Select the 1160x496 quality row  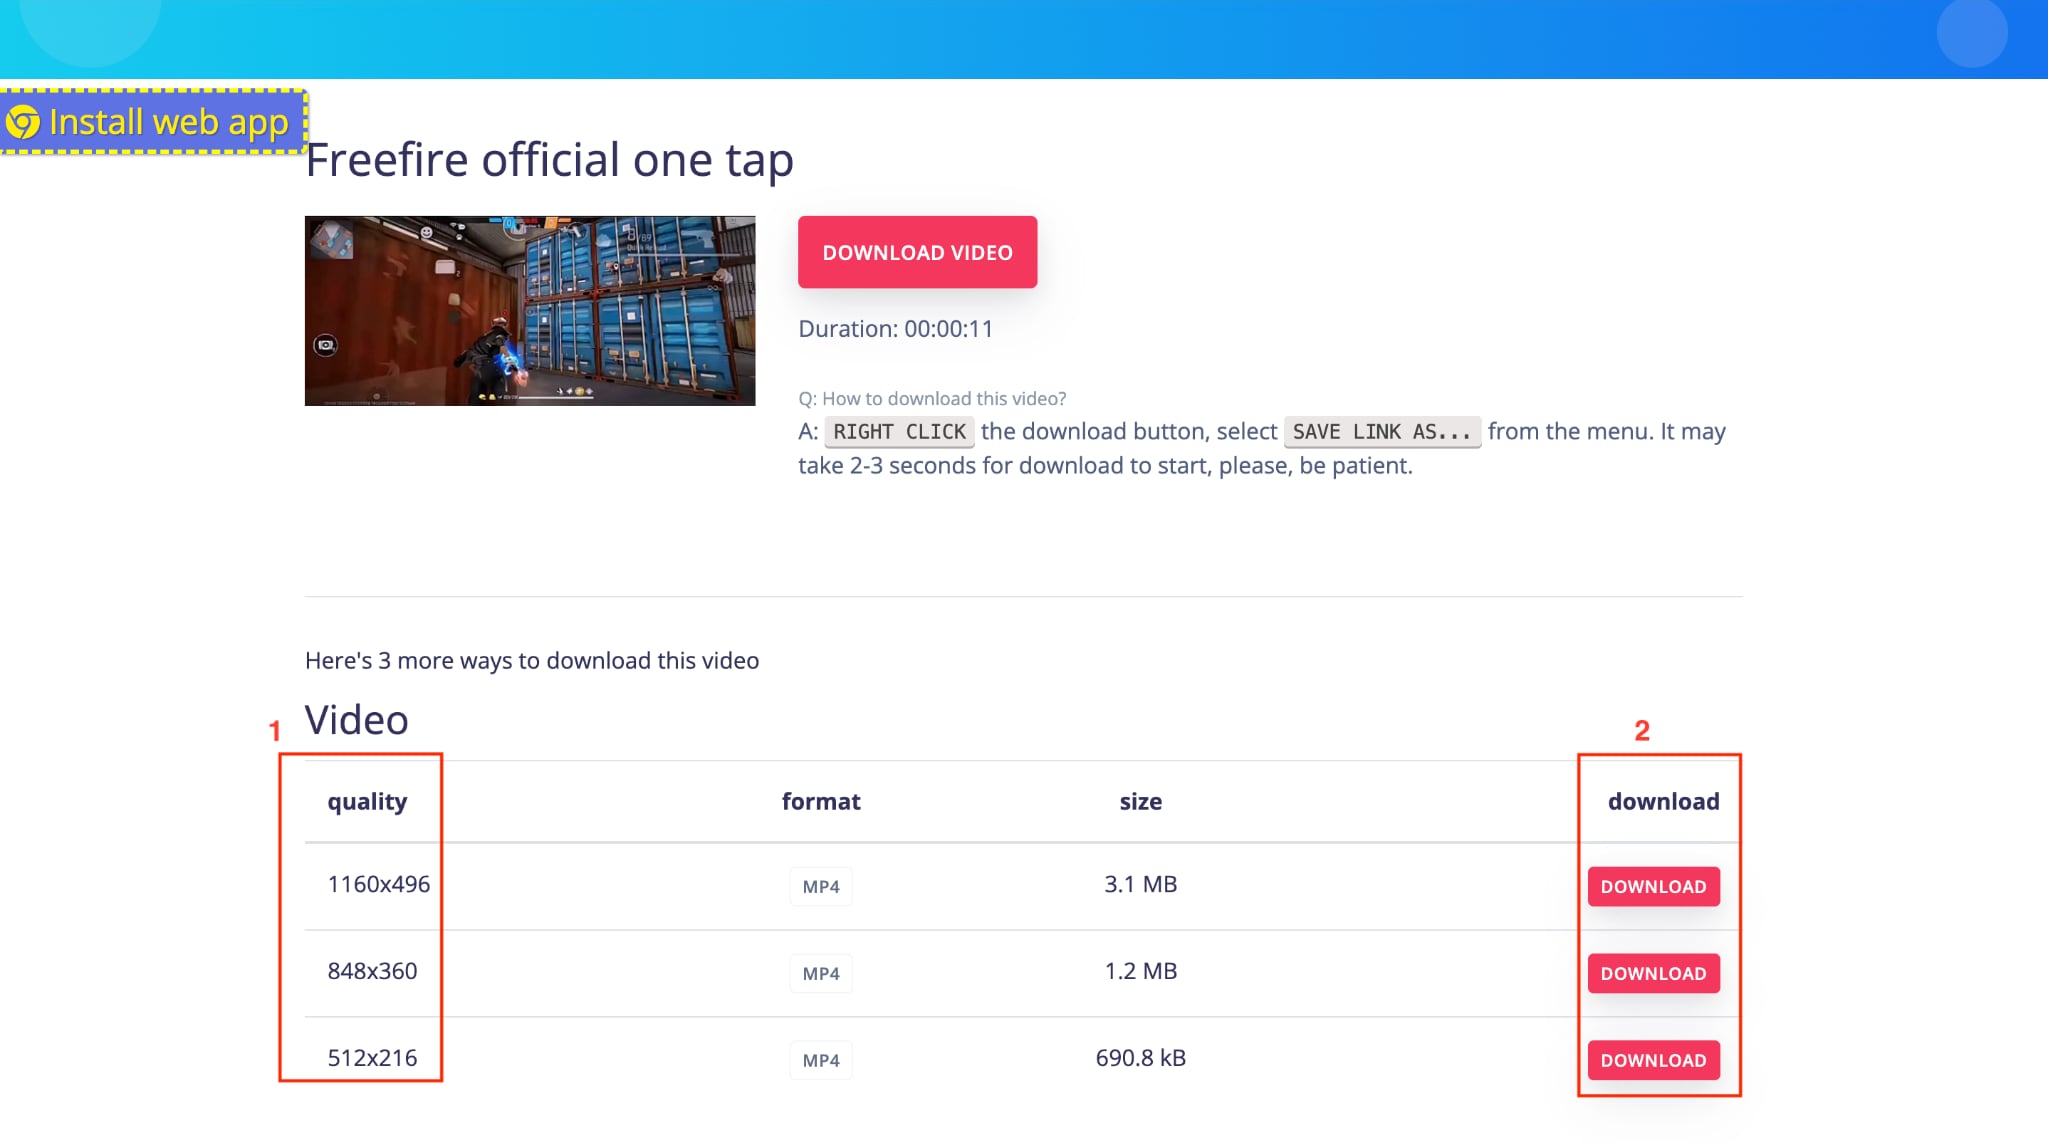[x=378, y=884]
